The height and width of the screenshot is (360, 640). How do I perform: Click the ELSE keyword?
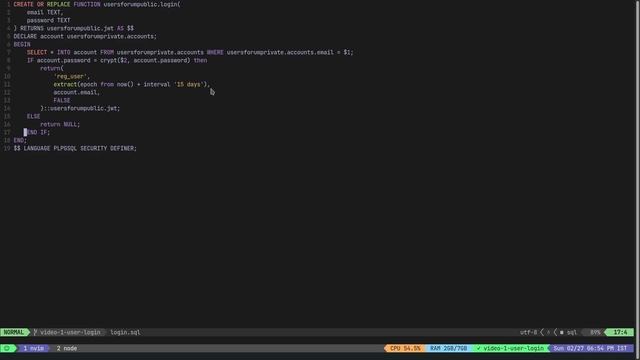click(x=33, y=116)
